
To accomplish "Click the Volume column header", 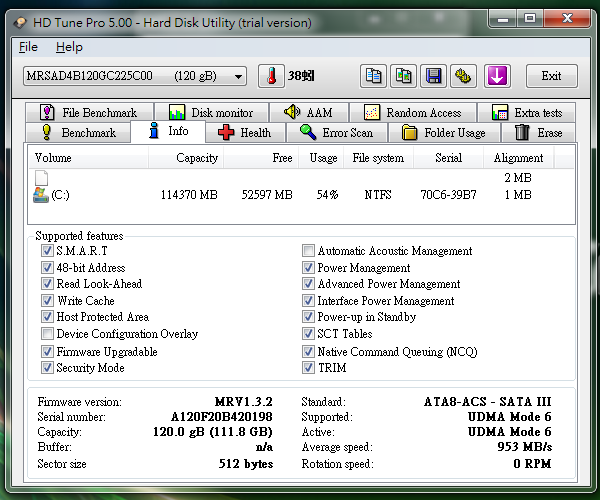I will [88, 158].
